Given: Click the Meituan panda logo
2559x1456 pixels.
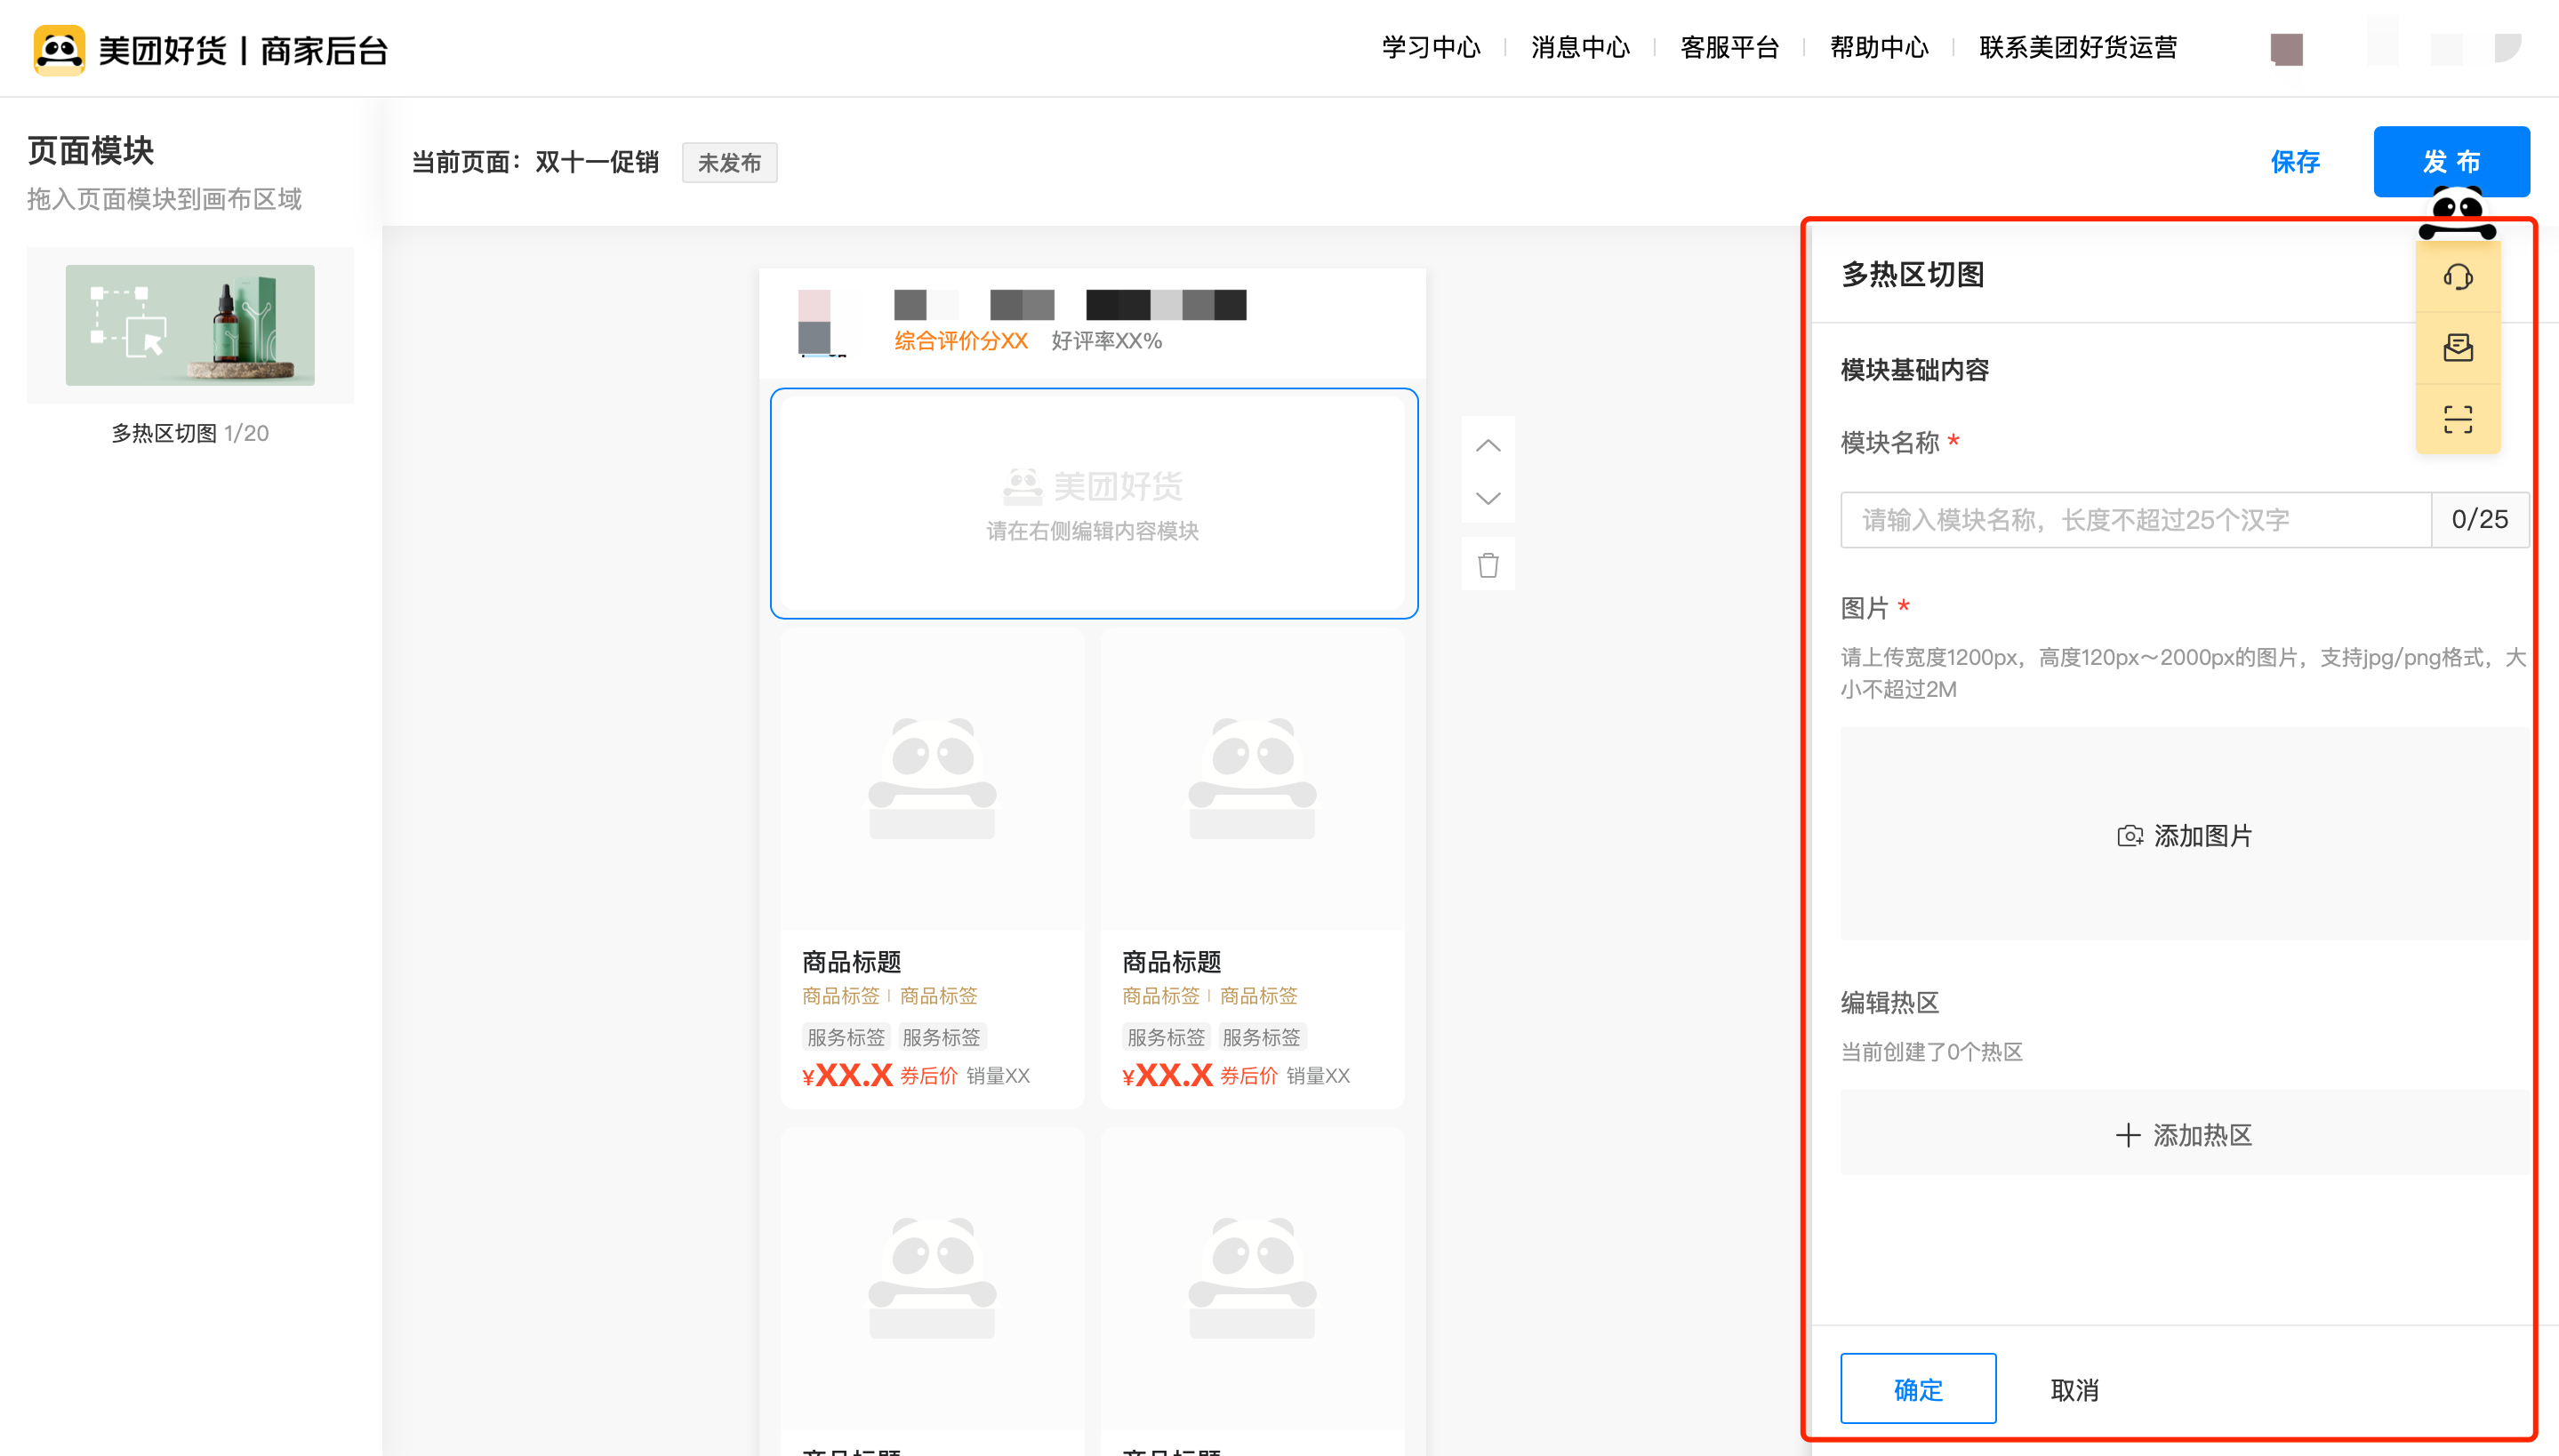Looking at the screenshot, I should pos(59,49).
